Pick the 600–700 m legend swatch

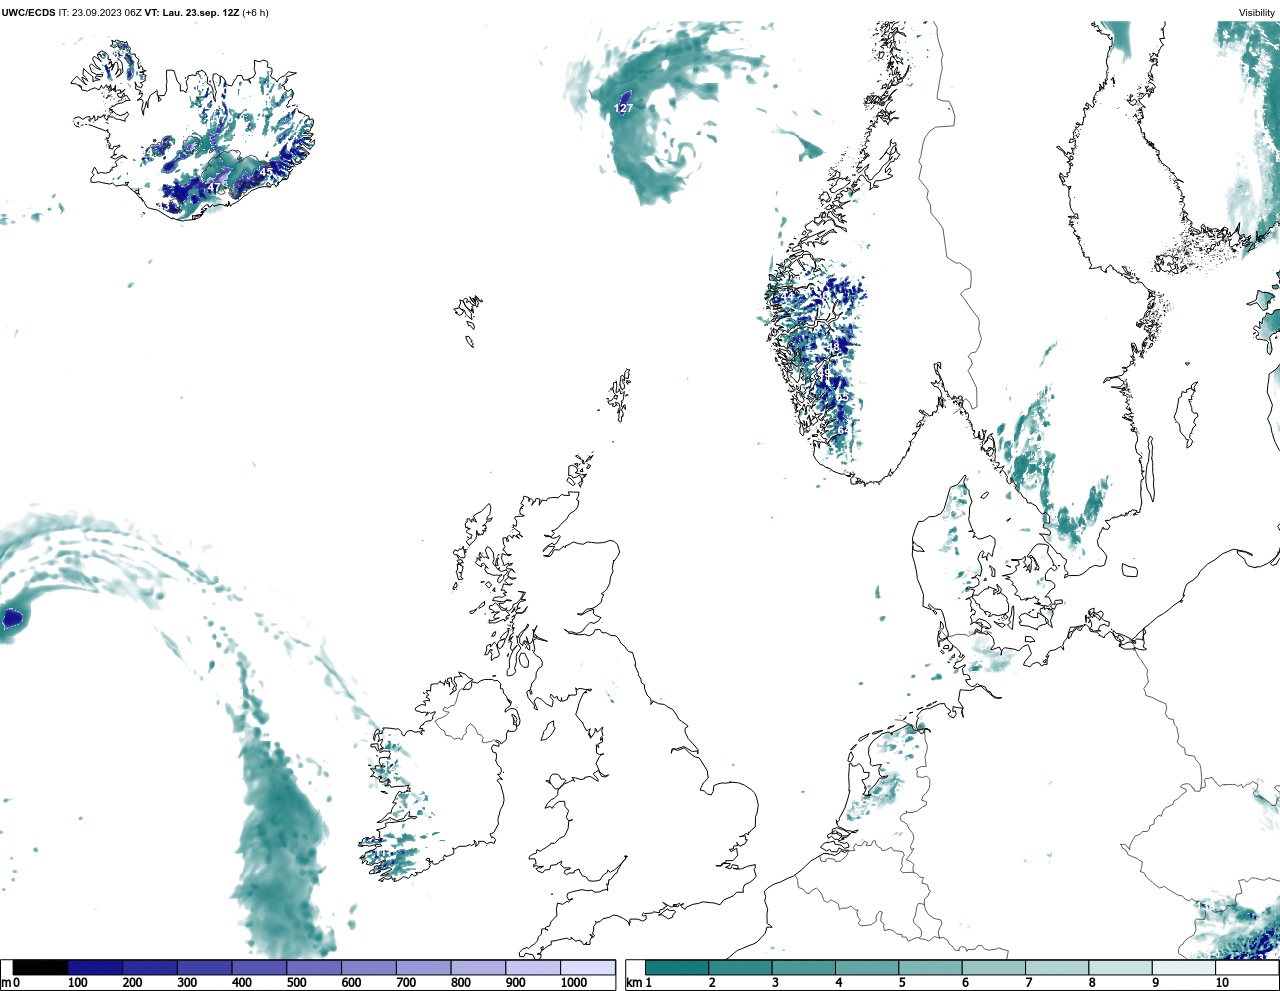point(368,968)
